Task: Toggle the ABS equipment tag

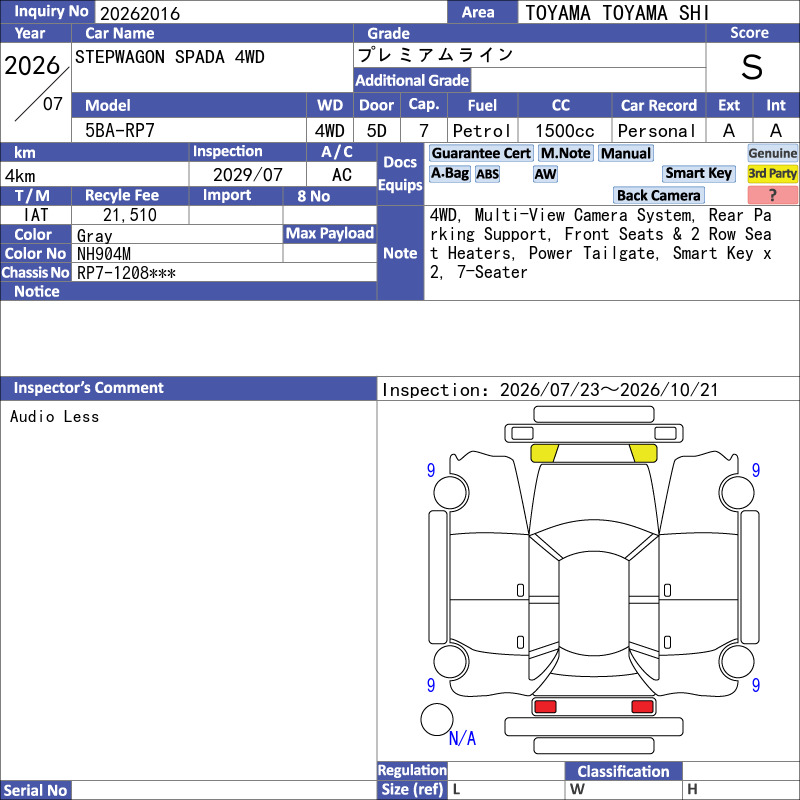Action: coord(487,173)
